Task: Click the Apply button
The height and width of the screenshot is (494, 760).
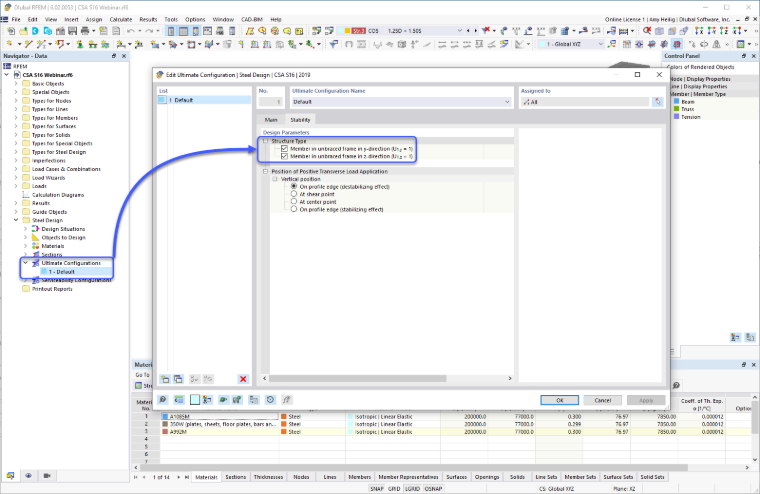Action: click(x=646, y=400)
